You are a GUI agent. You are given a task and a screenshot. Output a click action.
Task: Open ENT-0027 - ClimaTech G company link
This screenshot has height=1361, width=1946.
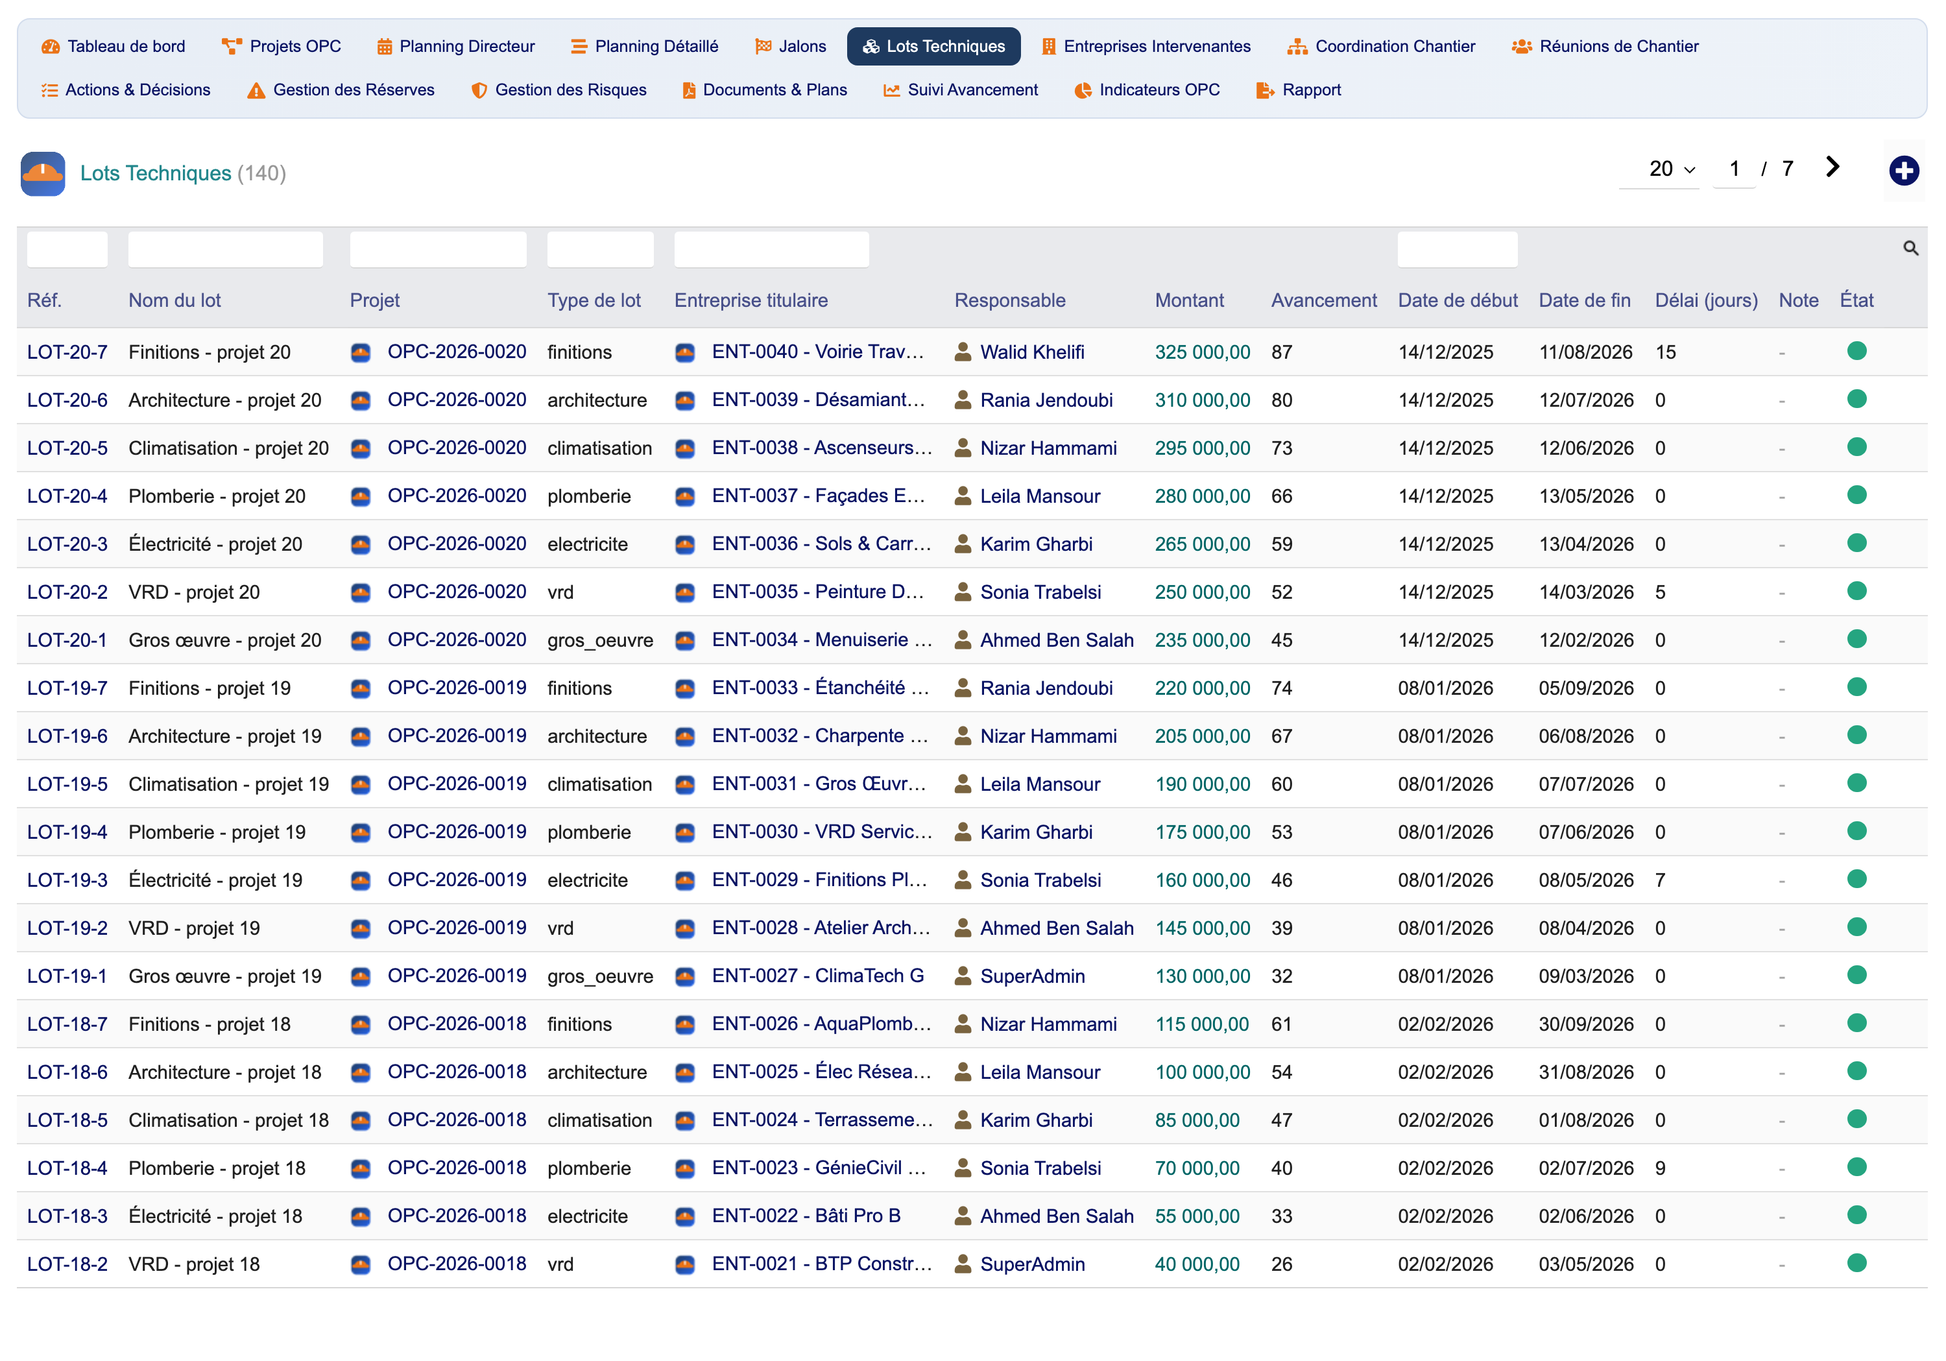click(818, 976)
